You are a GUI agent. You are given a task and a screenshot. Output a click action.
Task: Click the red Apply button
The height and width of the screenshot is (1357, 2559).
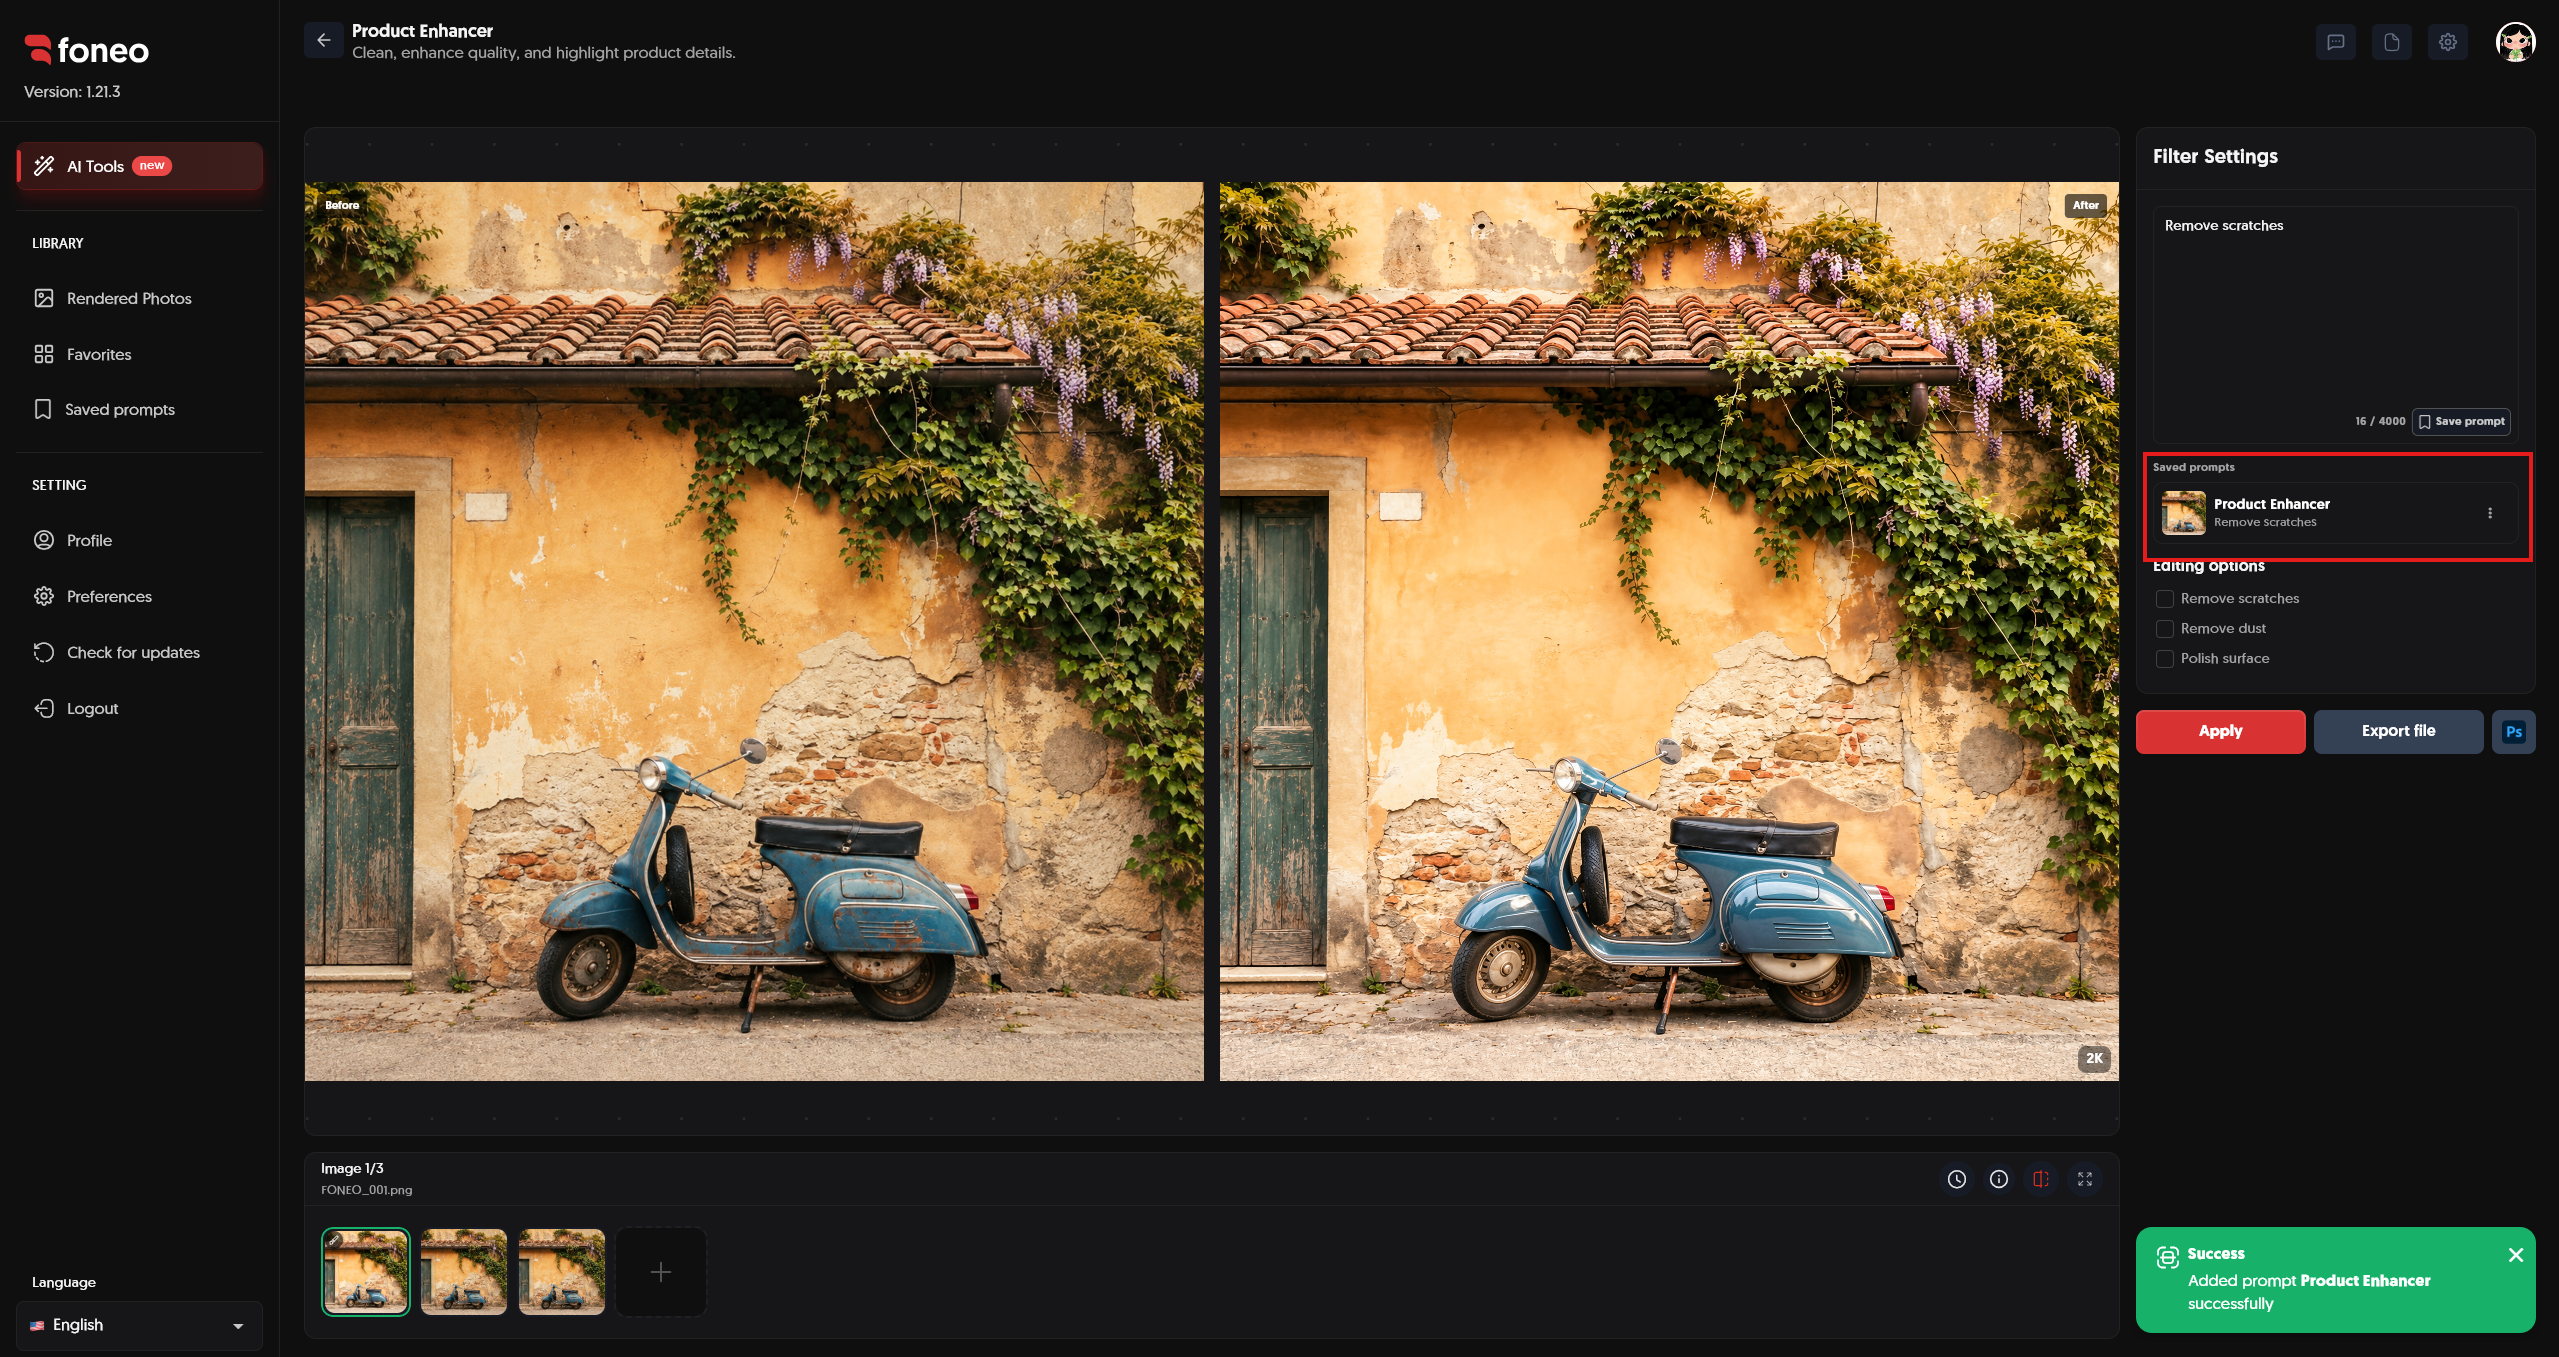click(x=2220, y=731)
